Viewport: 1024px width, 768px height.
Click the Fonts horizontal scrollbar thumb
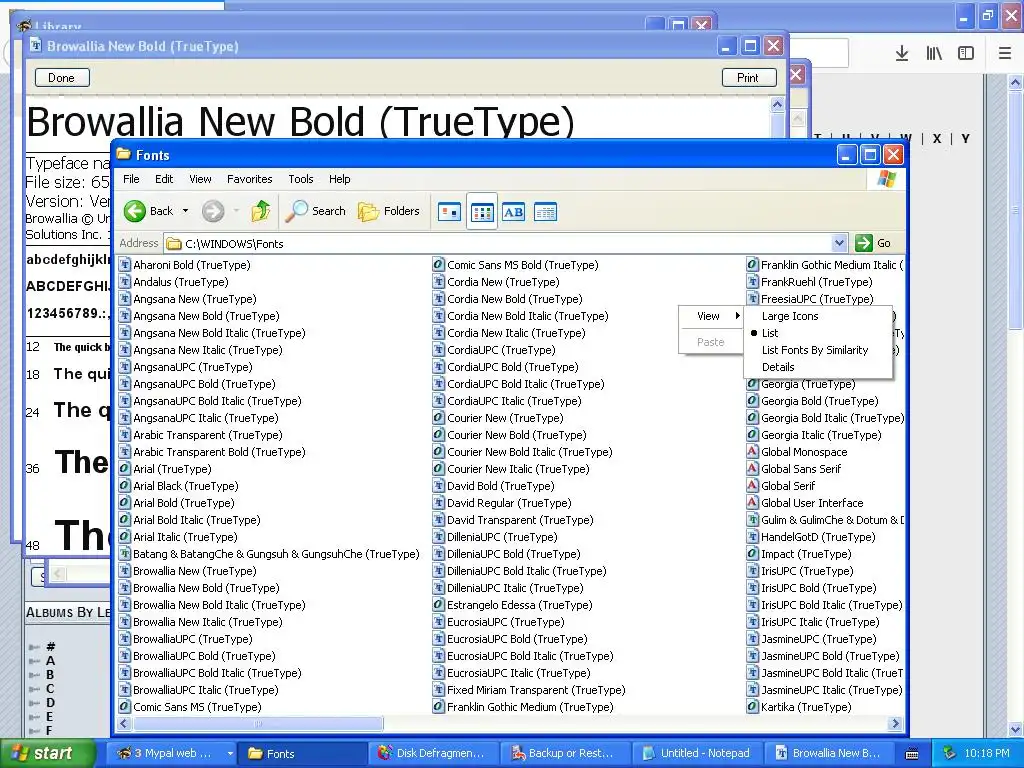258,724
